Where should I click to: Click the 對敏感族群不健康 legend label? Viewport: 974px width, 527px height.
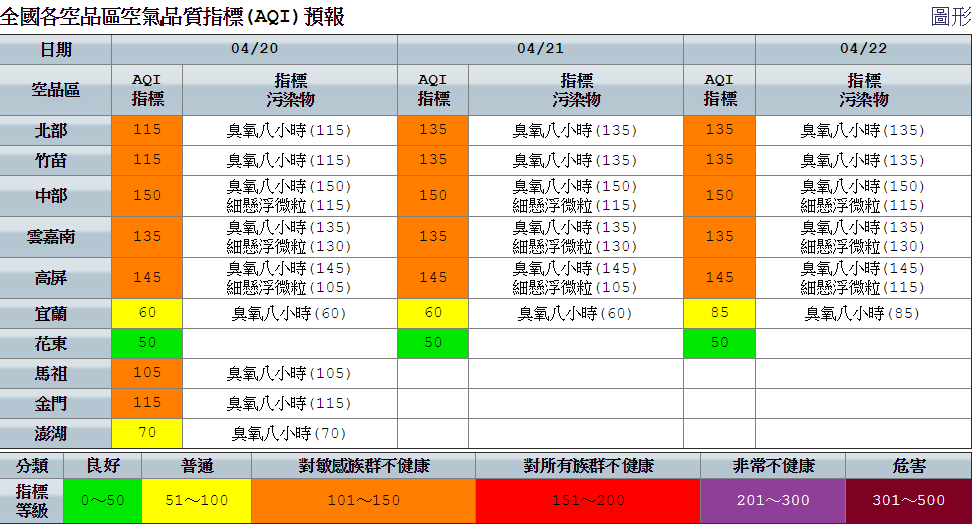[363, 465]
